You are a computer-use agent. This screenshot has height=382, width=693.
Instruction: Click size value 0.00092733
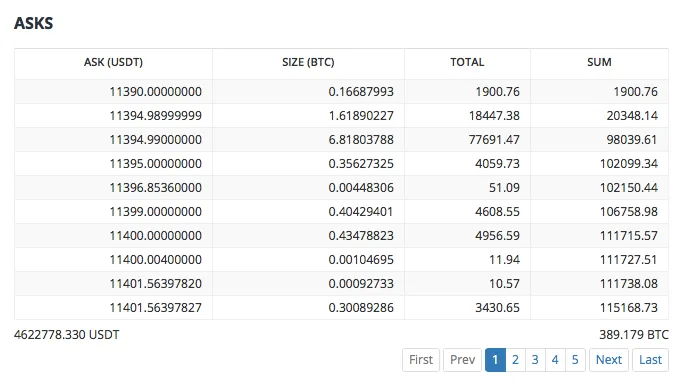click(x=361, y=283)
